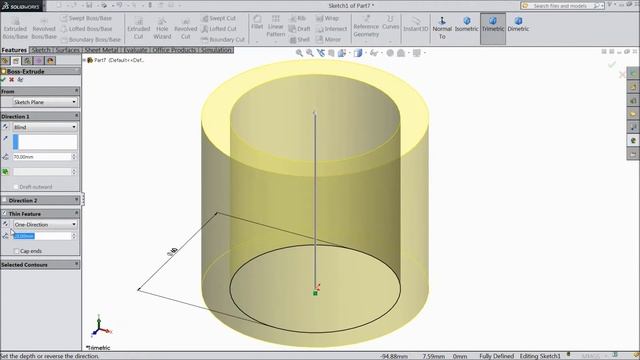Viewport: 640px width, 360px height.
Task: Click the Direction 1 reverse direction icon
Action: pos(5,127)
